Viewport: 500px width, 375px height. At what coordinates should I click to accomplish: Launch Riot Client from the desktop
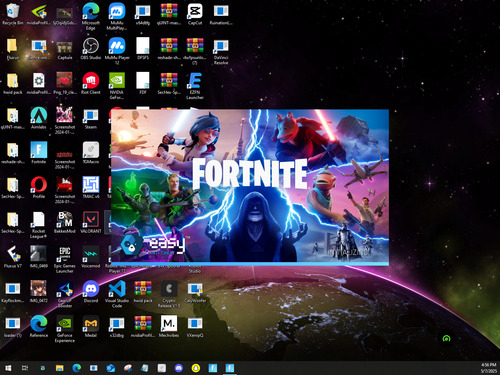tap(91, 83)
